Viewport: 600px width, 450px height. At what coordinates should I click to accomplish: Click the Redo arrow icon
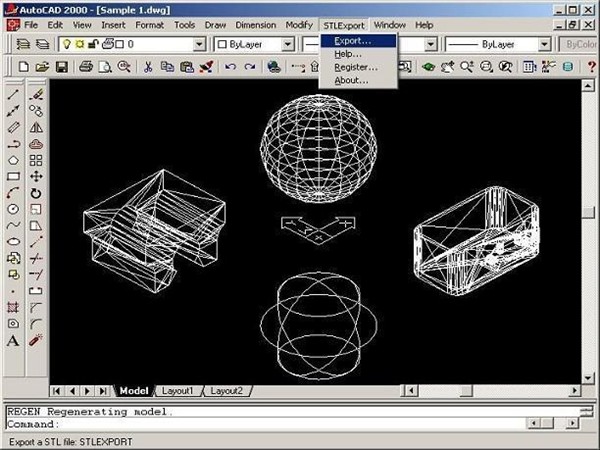coord(250,67)
